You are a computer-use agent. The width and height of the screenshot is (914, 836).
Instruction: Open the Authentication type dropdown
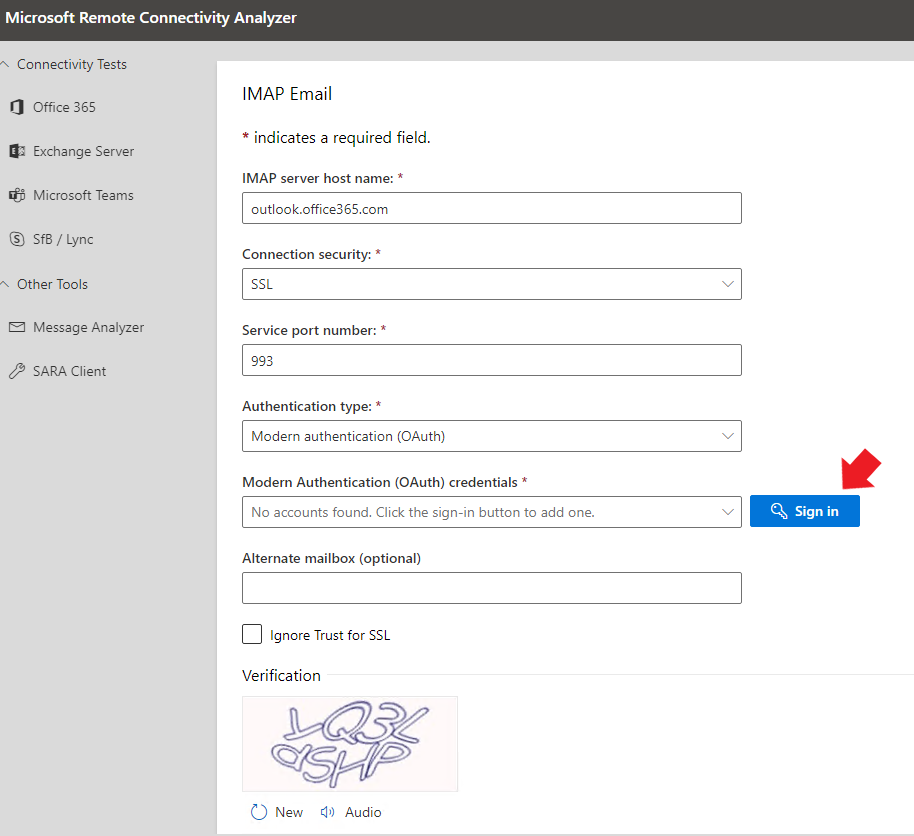491,436
